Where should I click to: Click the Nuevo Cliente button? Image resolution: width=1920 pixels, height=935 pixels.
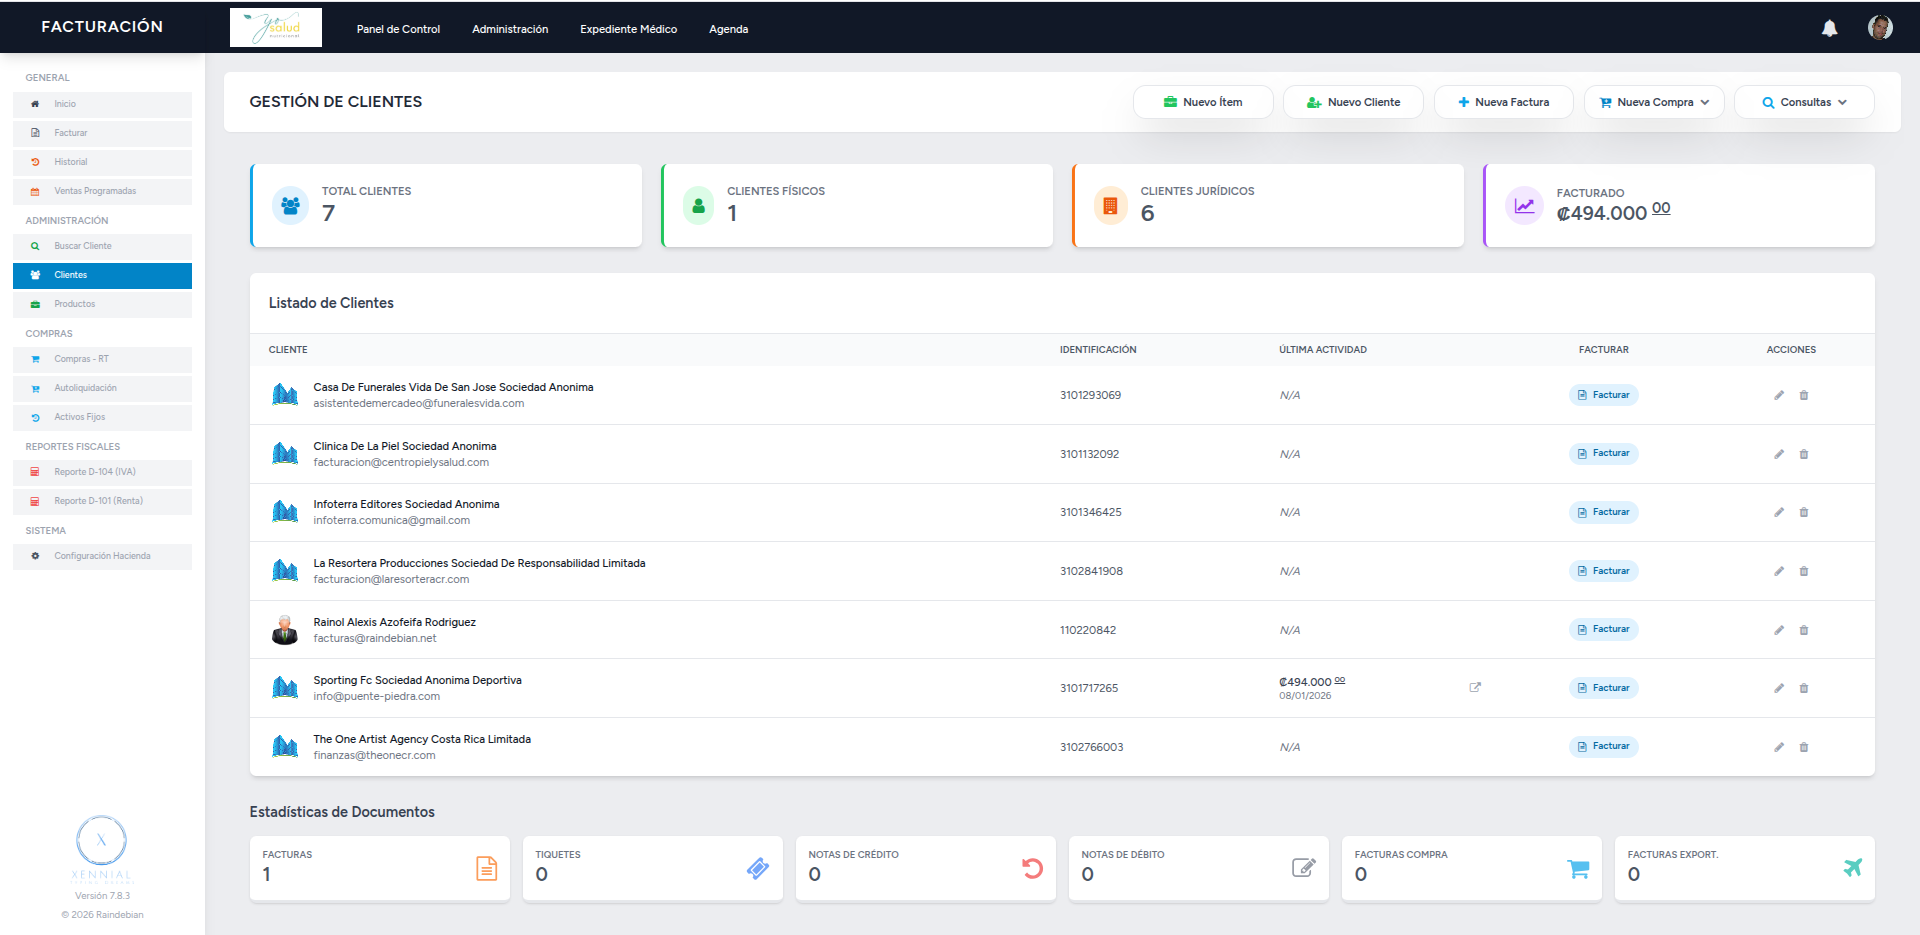[1353, 101]
